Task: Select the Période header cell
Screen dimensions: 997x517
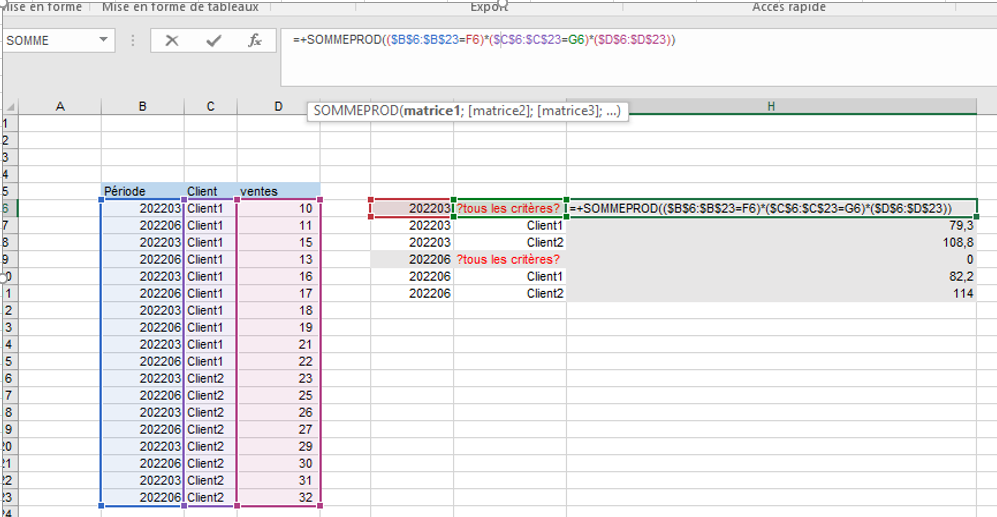Action: [x=142, y=191]
